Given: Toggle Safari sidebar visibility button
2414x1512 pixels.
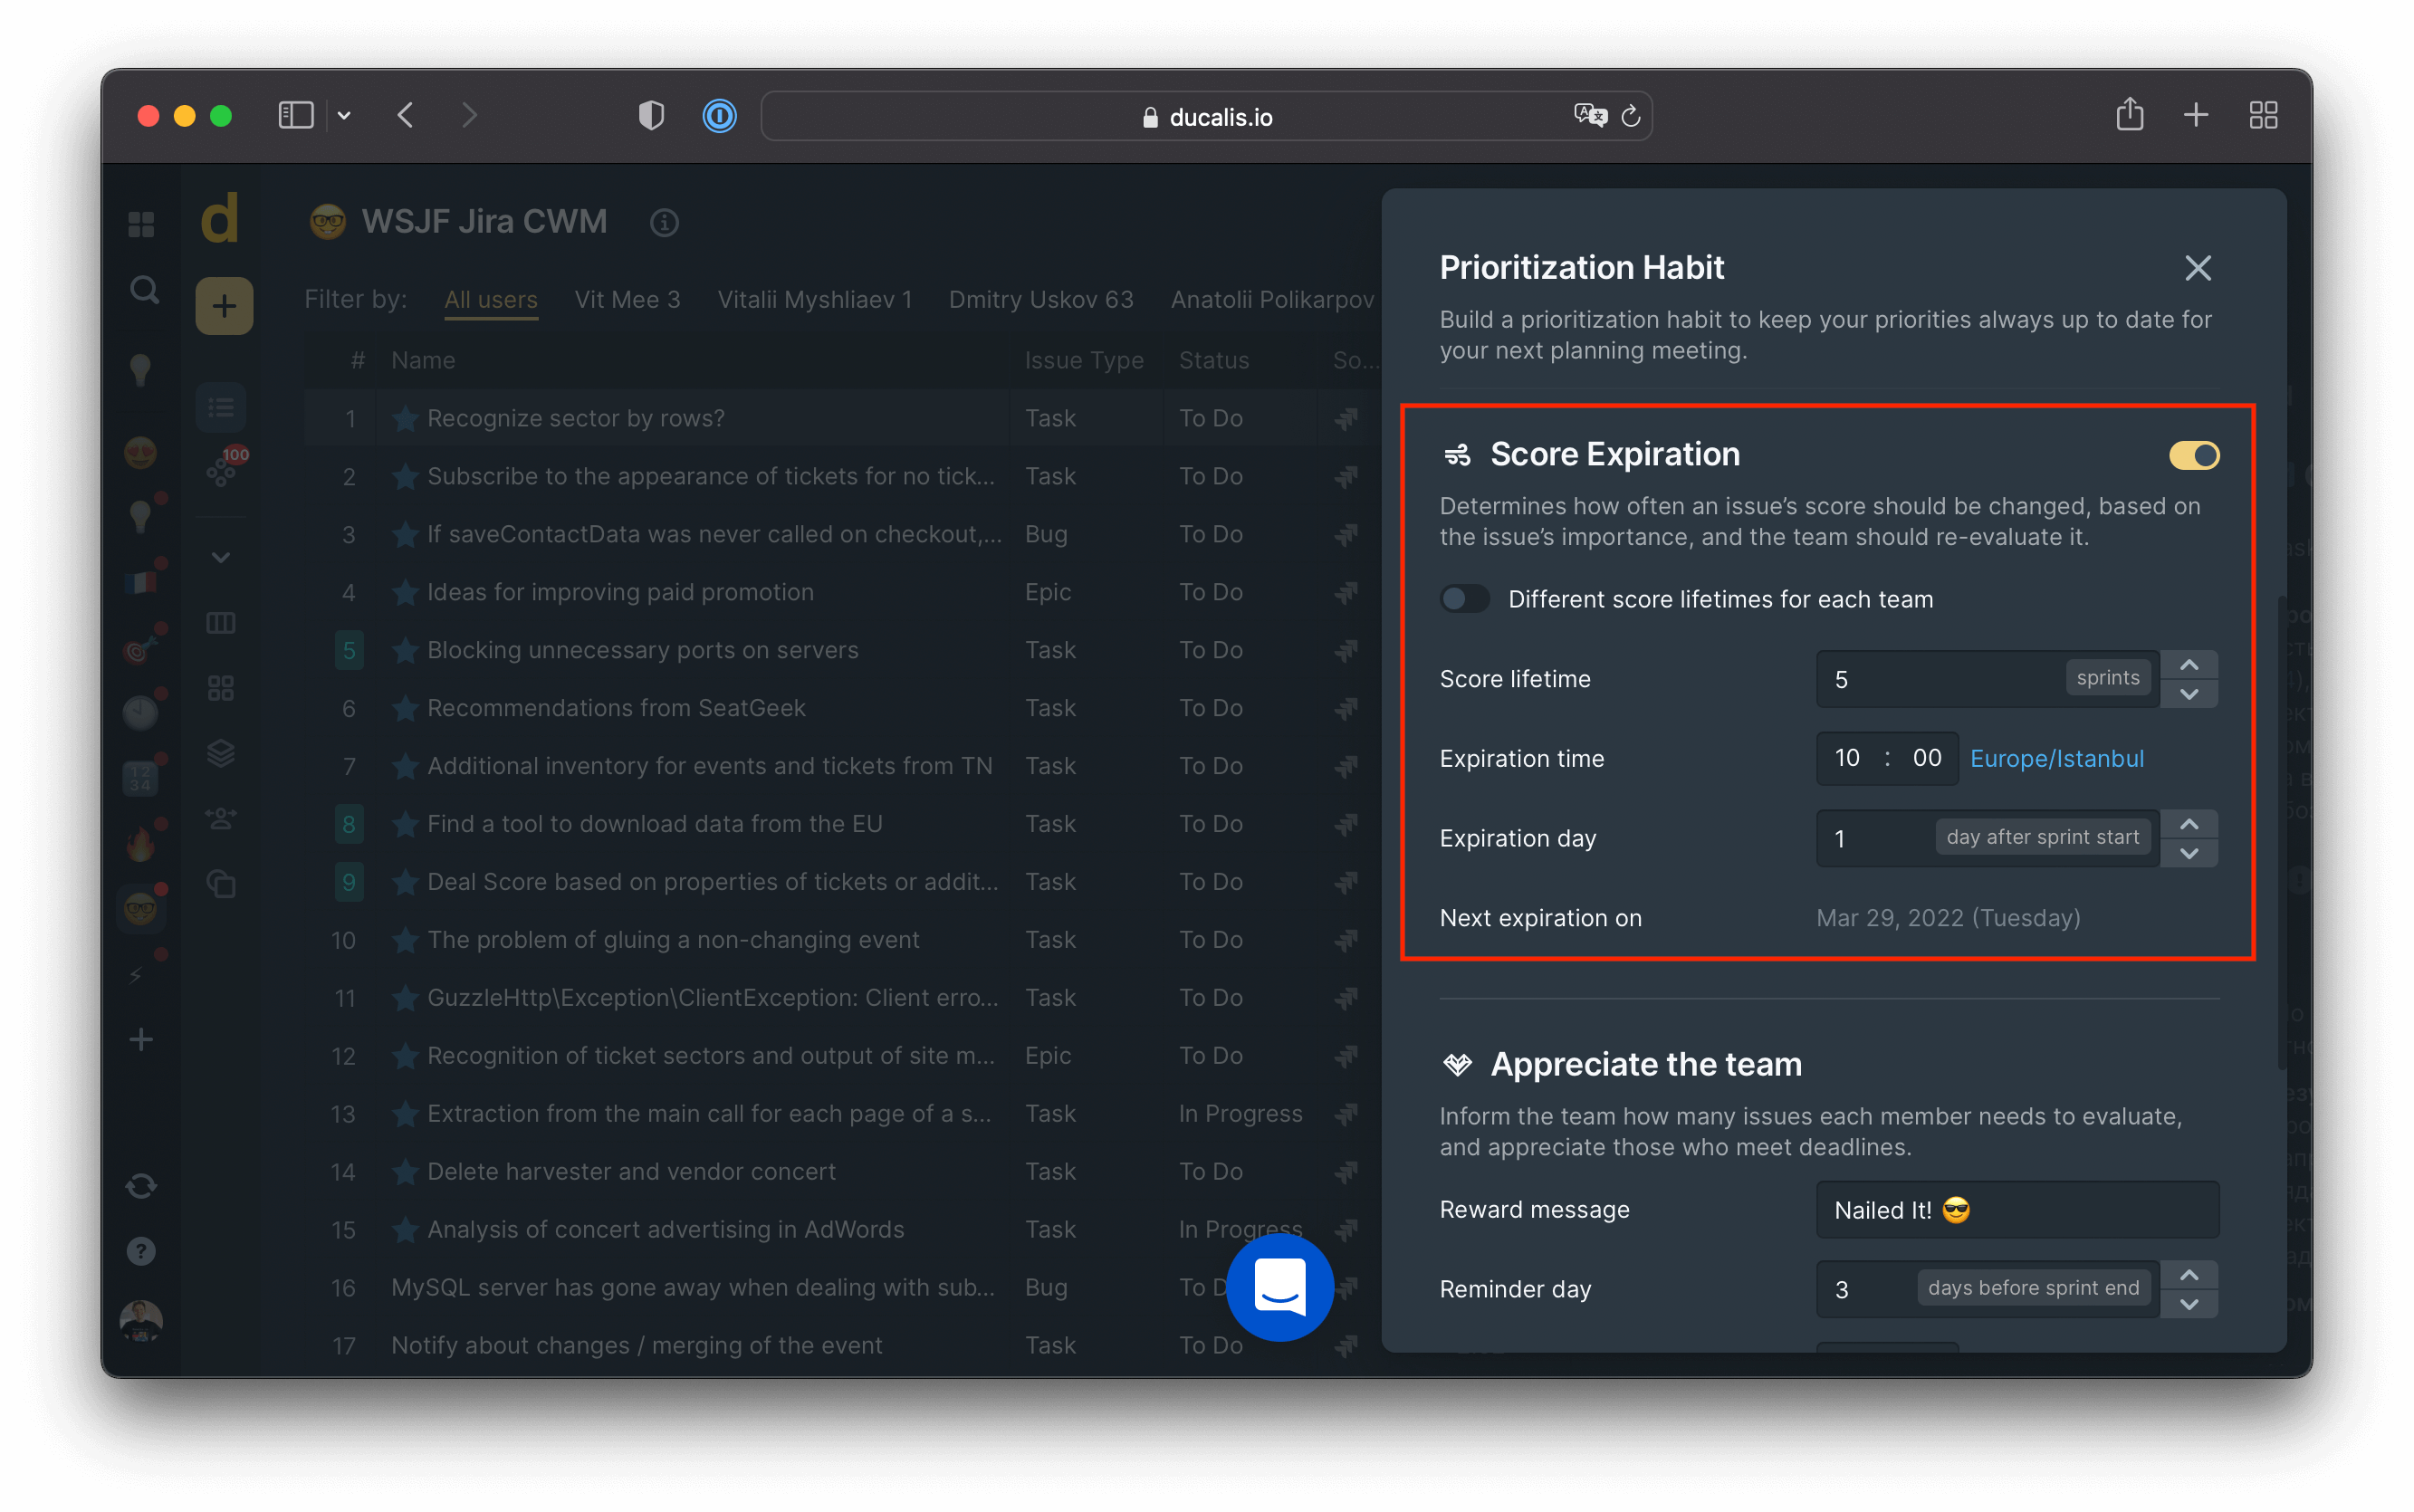Looking at the screenshot, I should point(296,115).
